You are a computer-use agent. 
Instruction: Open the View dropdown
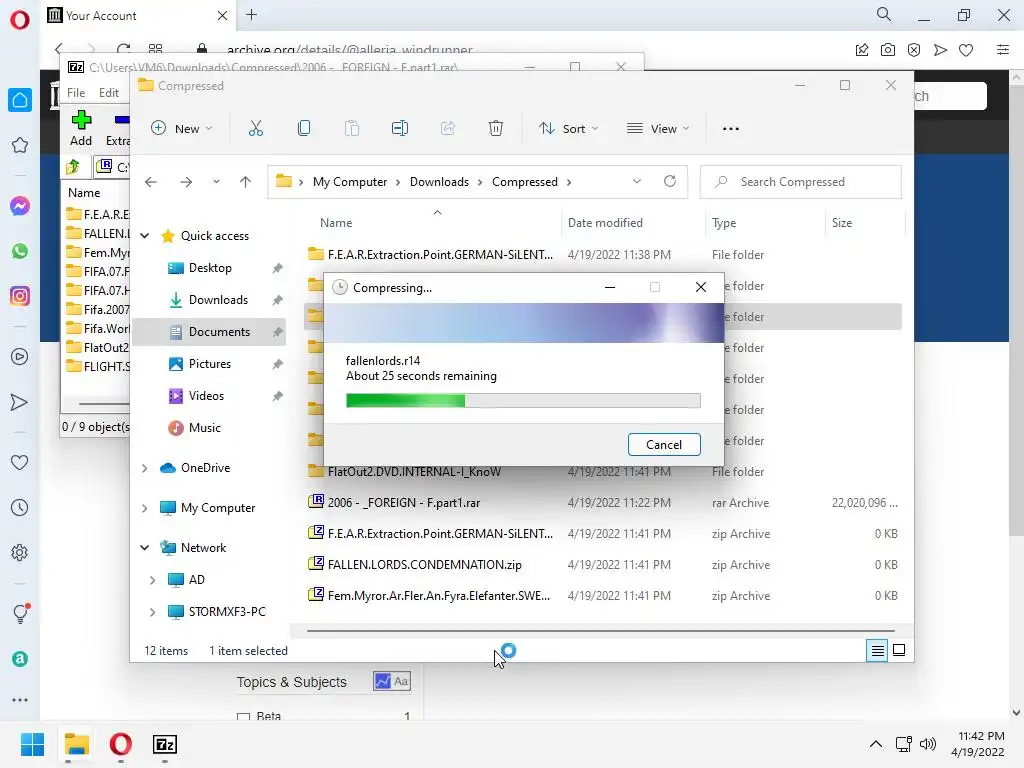(x=658, y=129)
